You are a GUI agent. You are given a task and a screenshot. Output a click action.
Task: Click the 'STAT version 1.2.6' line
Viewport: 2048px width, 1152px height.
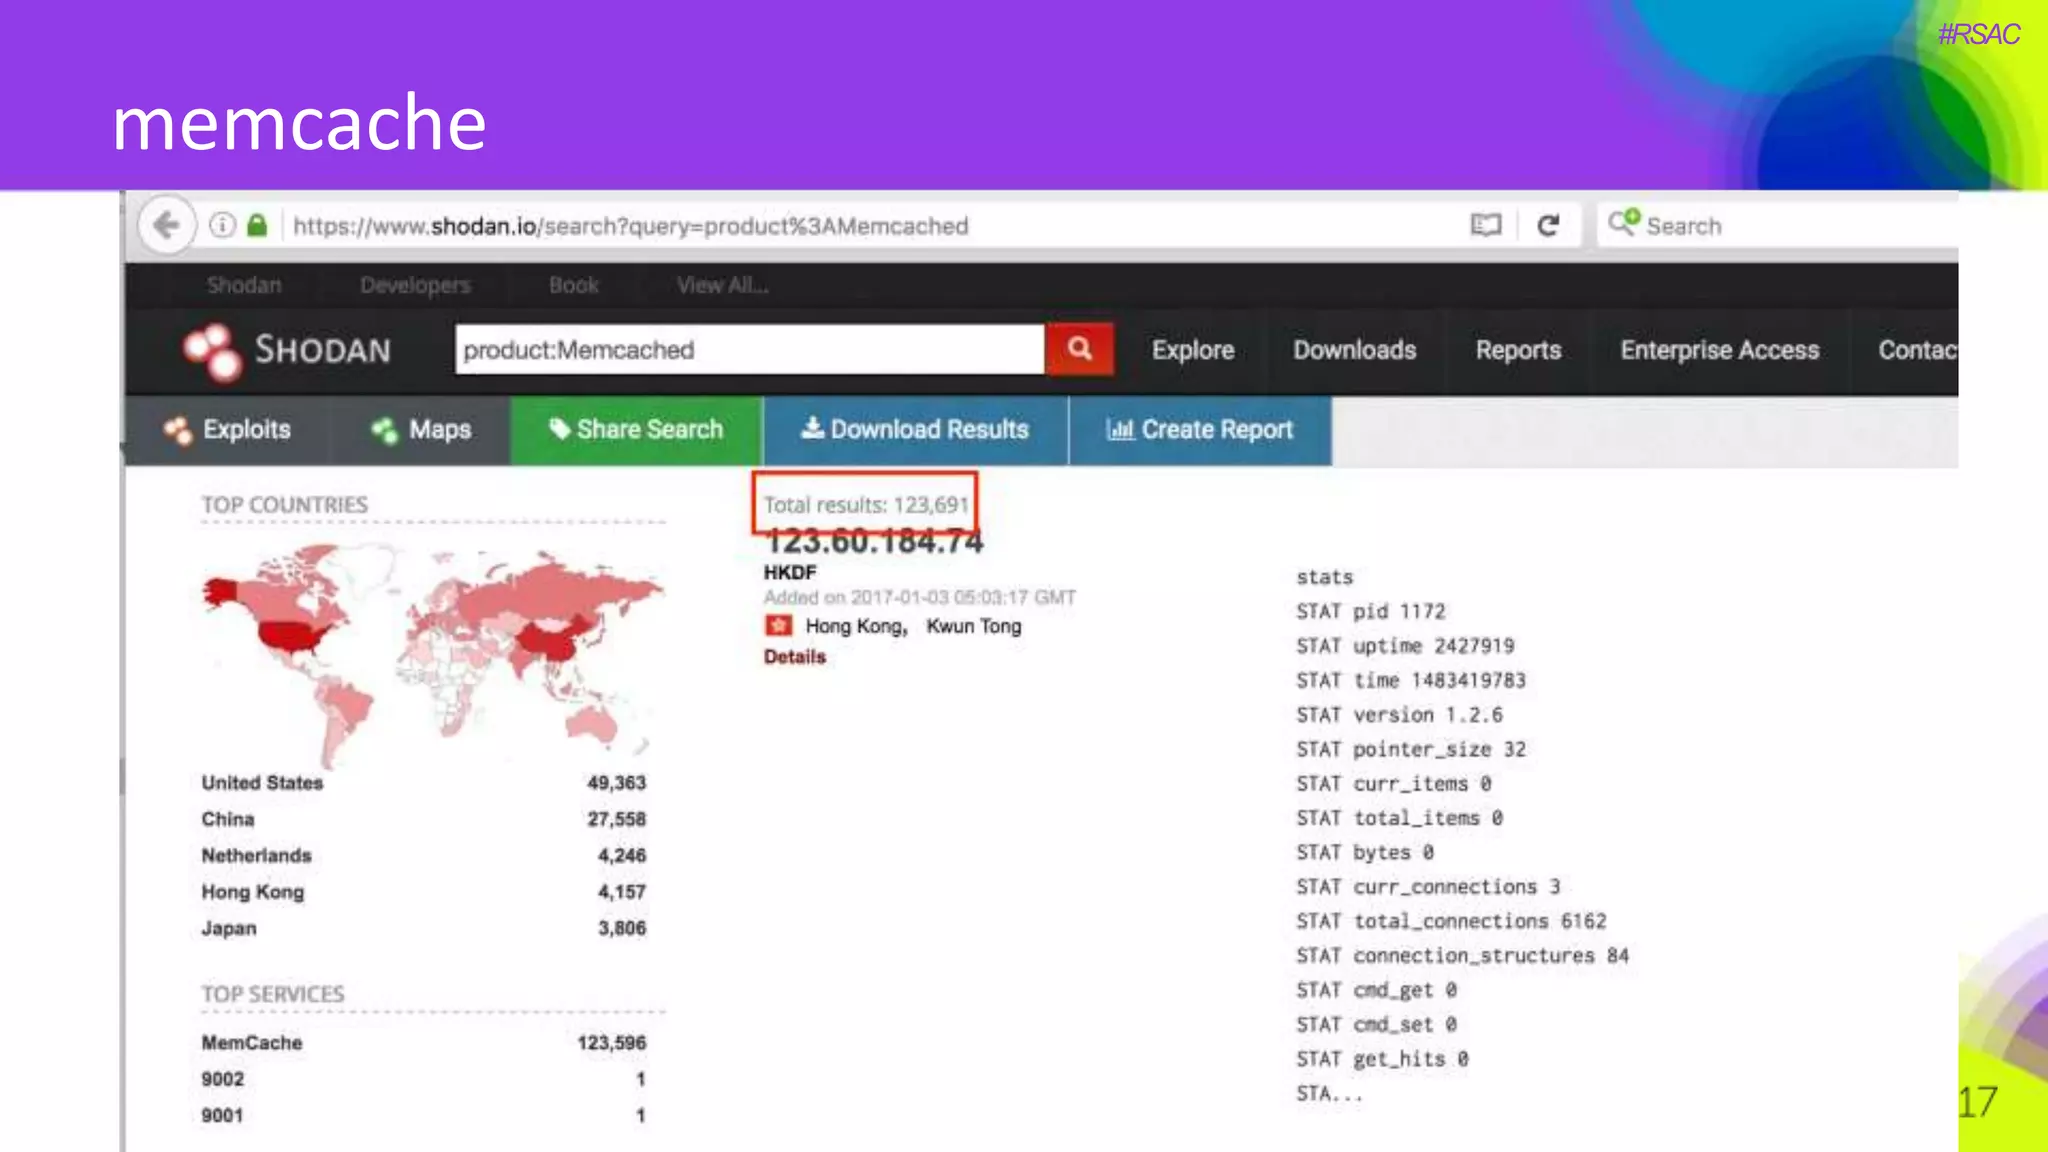click(1399, 715)
